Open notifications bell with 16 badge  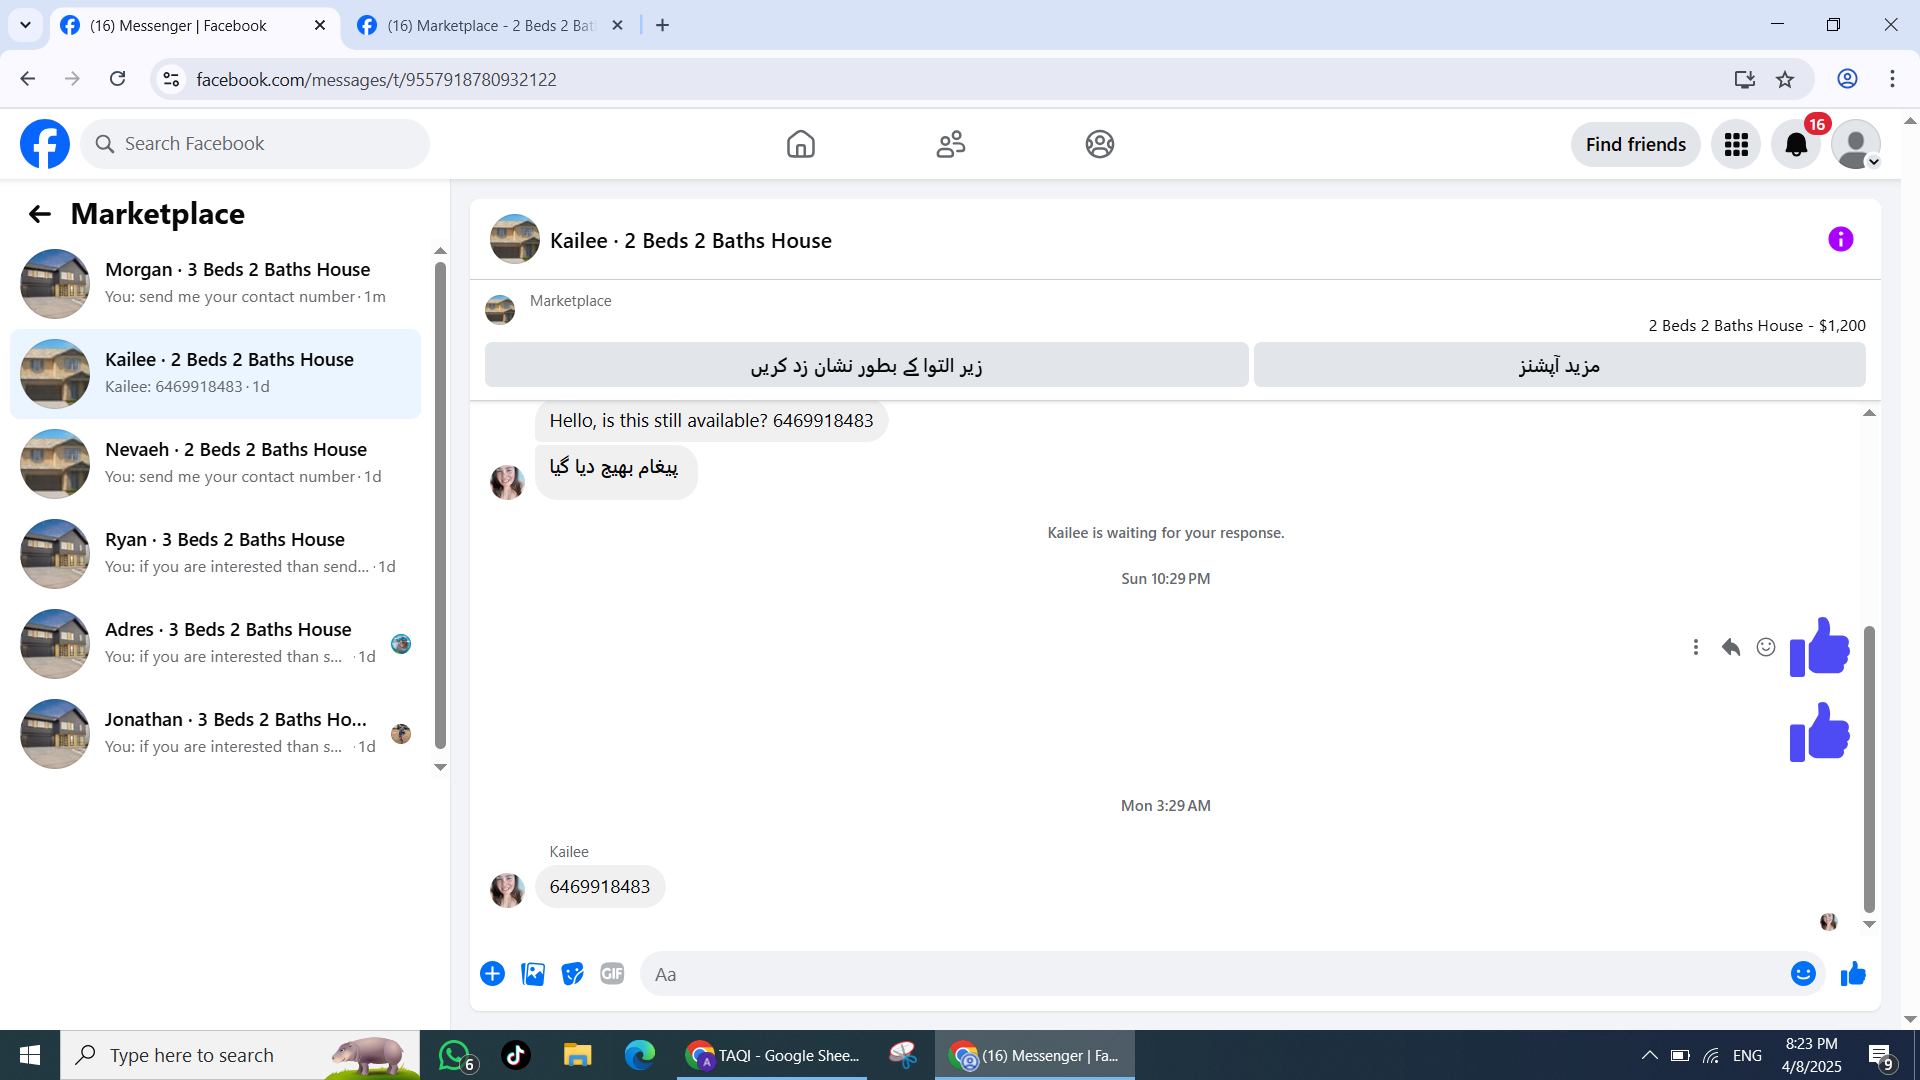click(x=1797, y=144)
